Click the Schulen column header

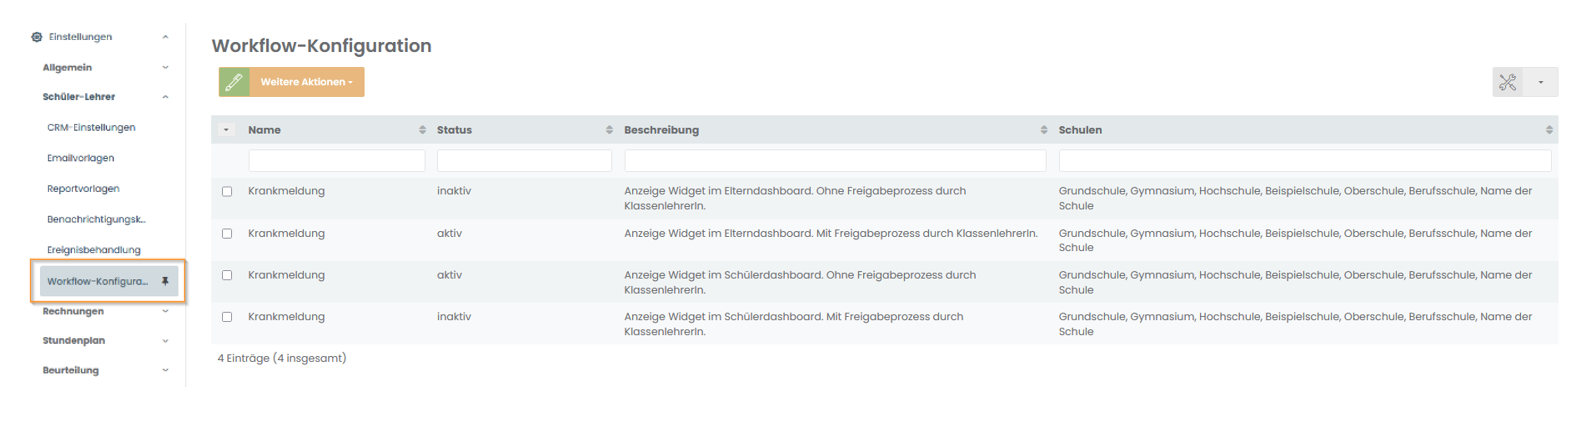point(1080,130)
